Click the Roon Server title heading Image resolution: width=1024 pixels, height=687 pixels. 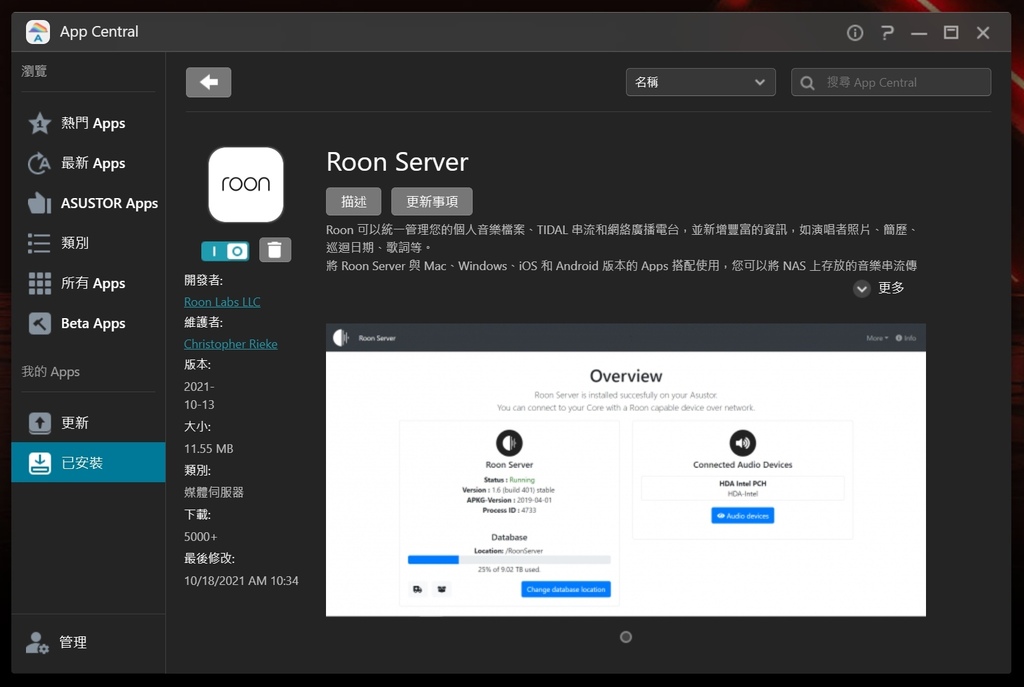[397, 162]
